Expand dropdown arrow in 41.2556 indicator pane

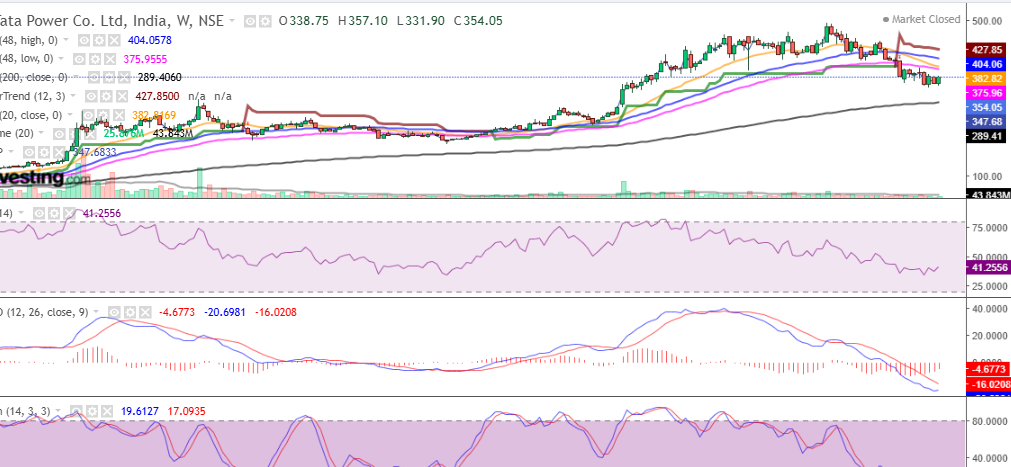[21, 214]
